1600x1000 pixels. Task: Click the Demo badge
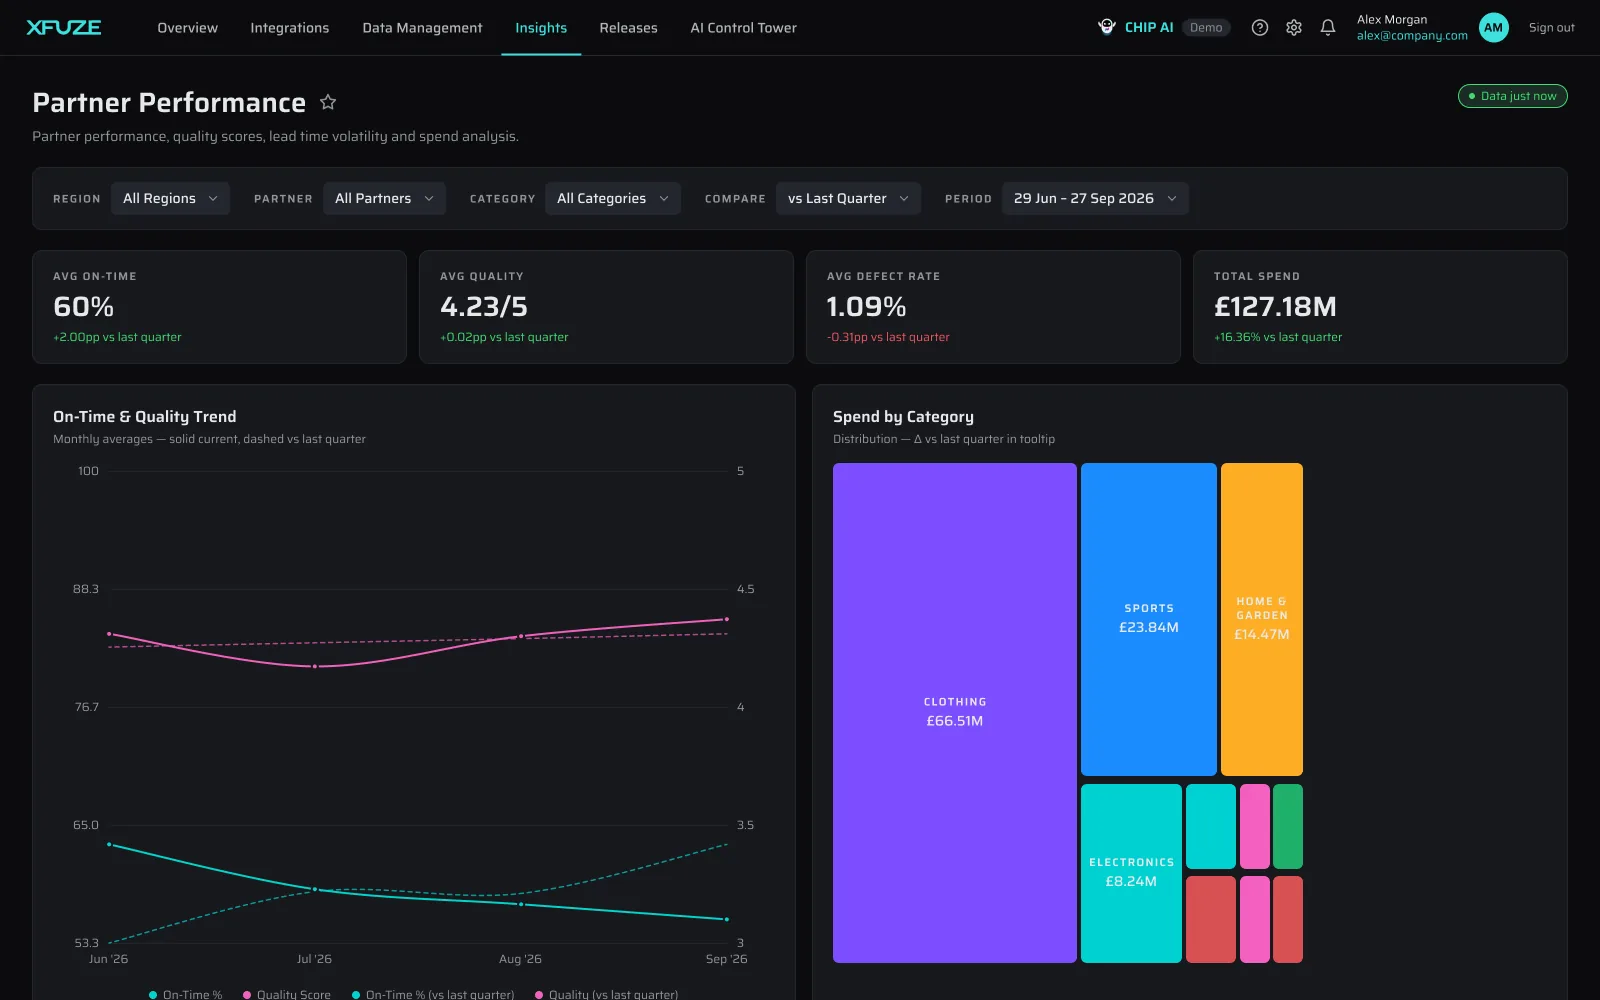coord(1206,28)
